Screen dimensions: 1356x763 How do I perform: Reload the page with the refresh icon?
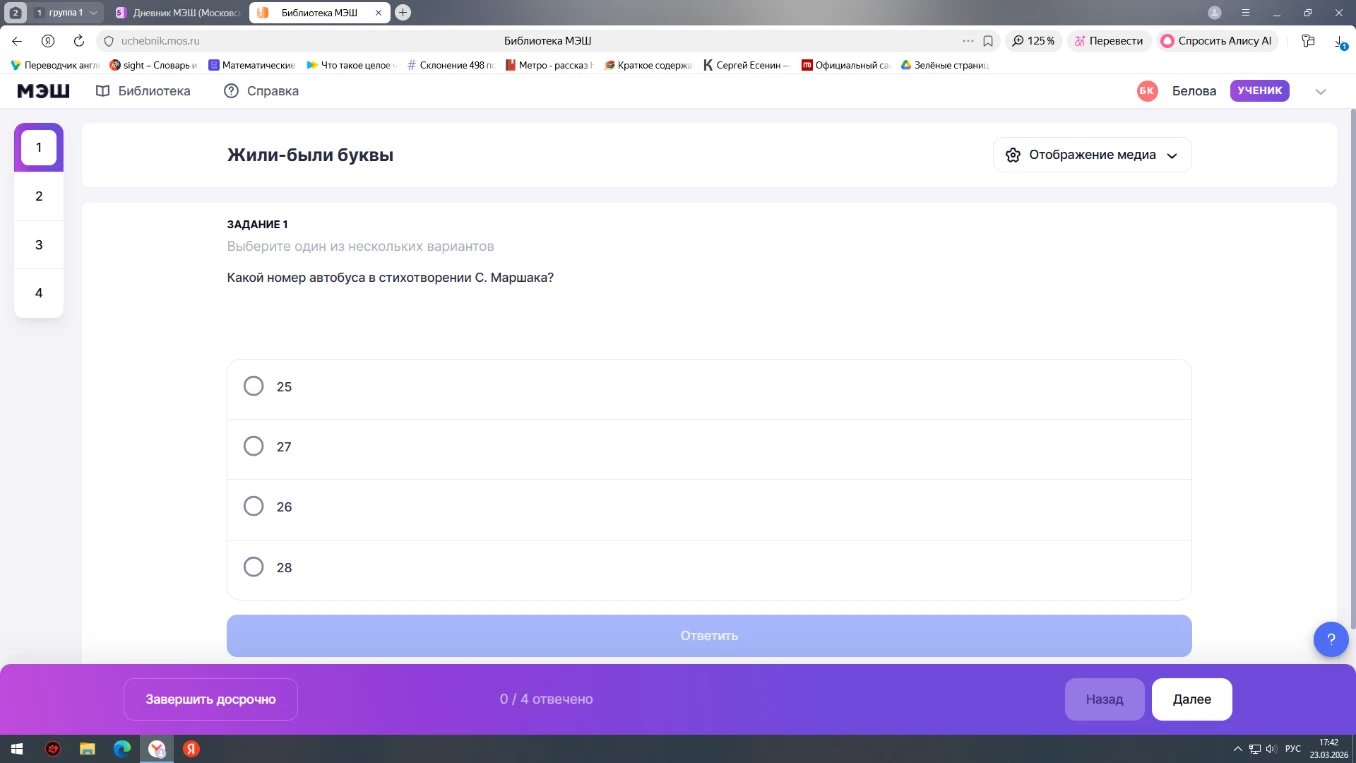tap(79, 41)
